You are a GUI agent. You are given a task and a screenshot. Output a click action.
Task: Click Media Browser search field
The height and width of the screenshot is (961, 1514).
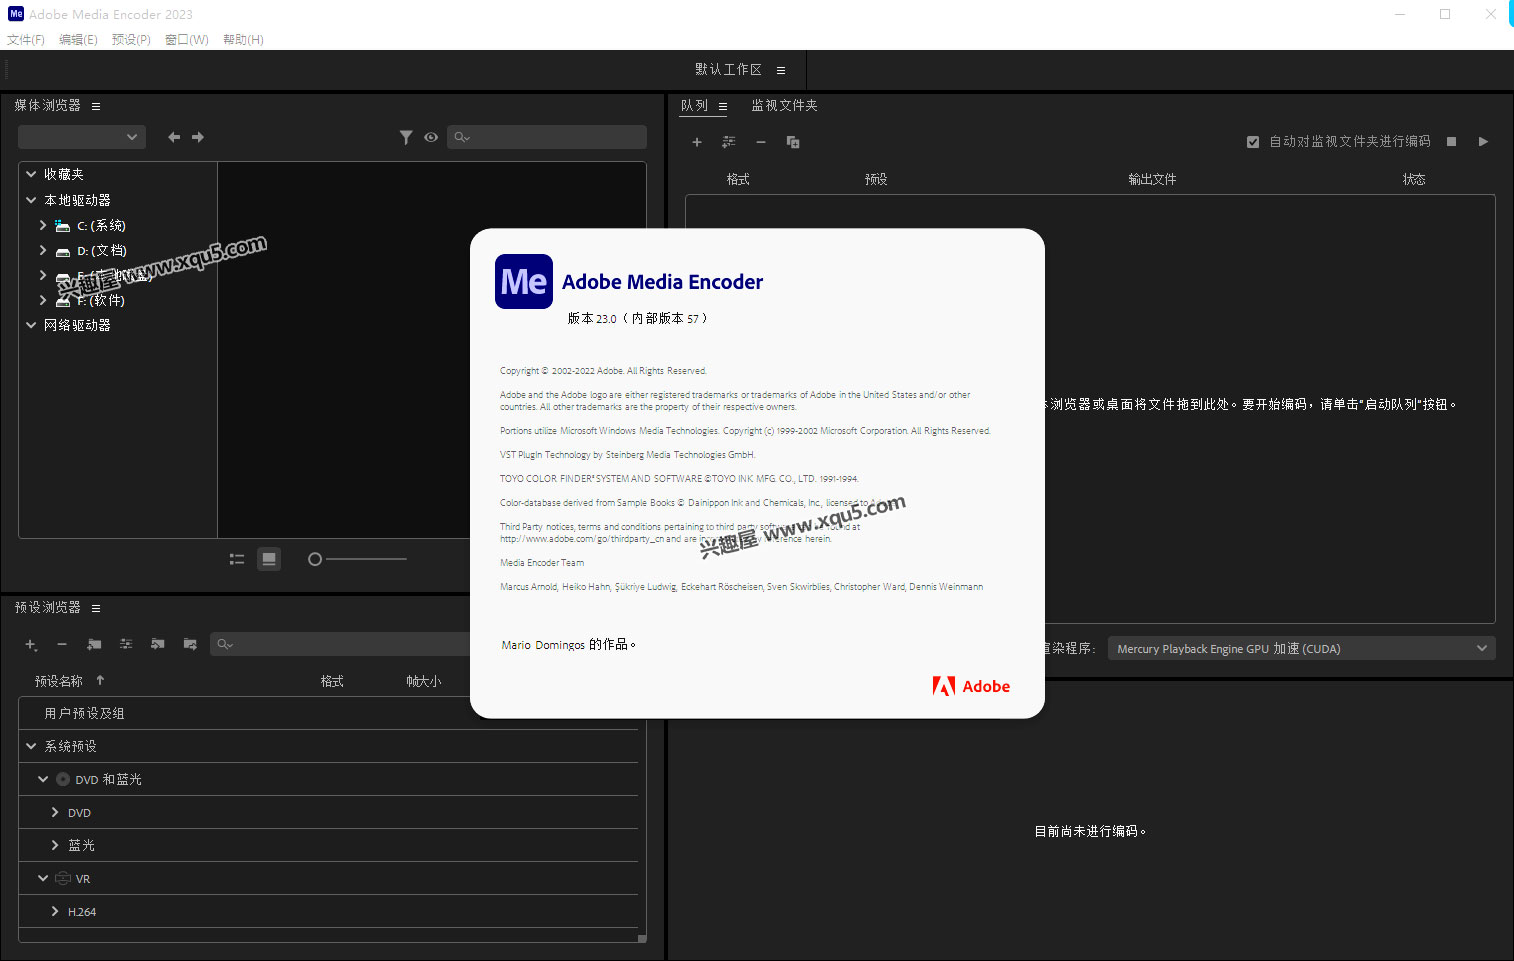547,137
